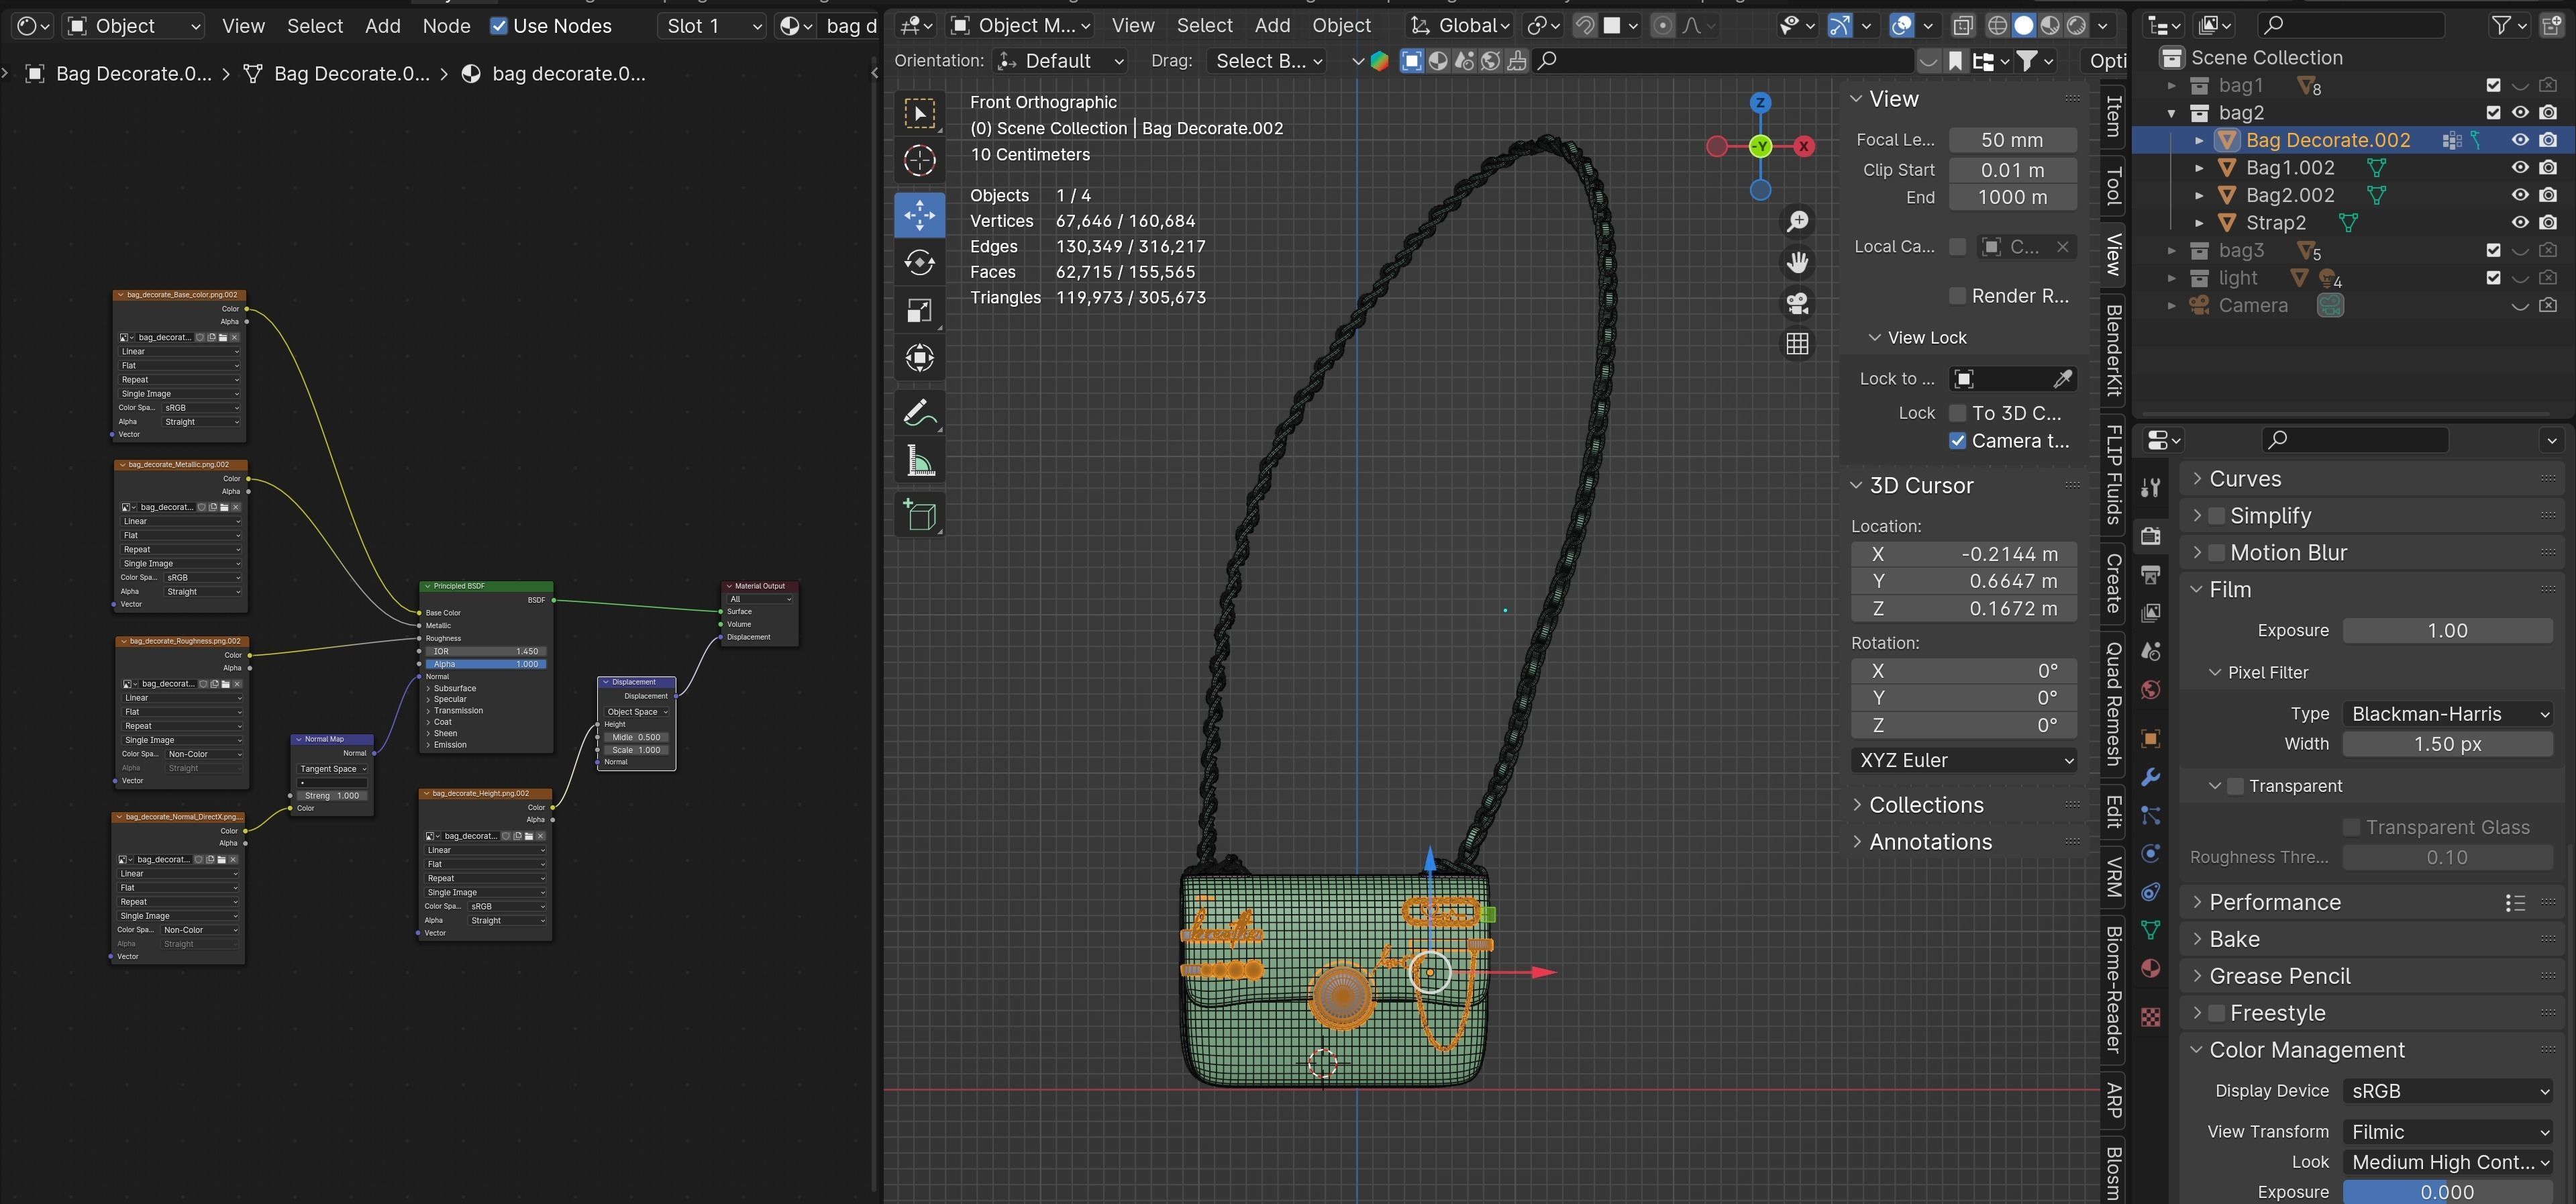Select the Move tool in viewport toolbar

(919, 215)
